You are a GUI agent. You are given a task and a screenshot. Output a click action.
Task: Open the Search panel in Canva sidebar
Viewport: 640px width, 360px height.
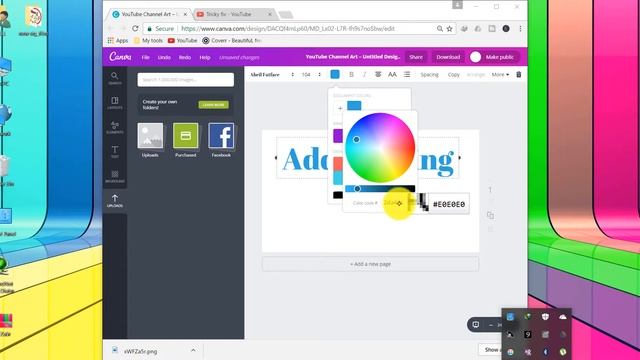[115, 78]
